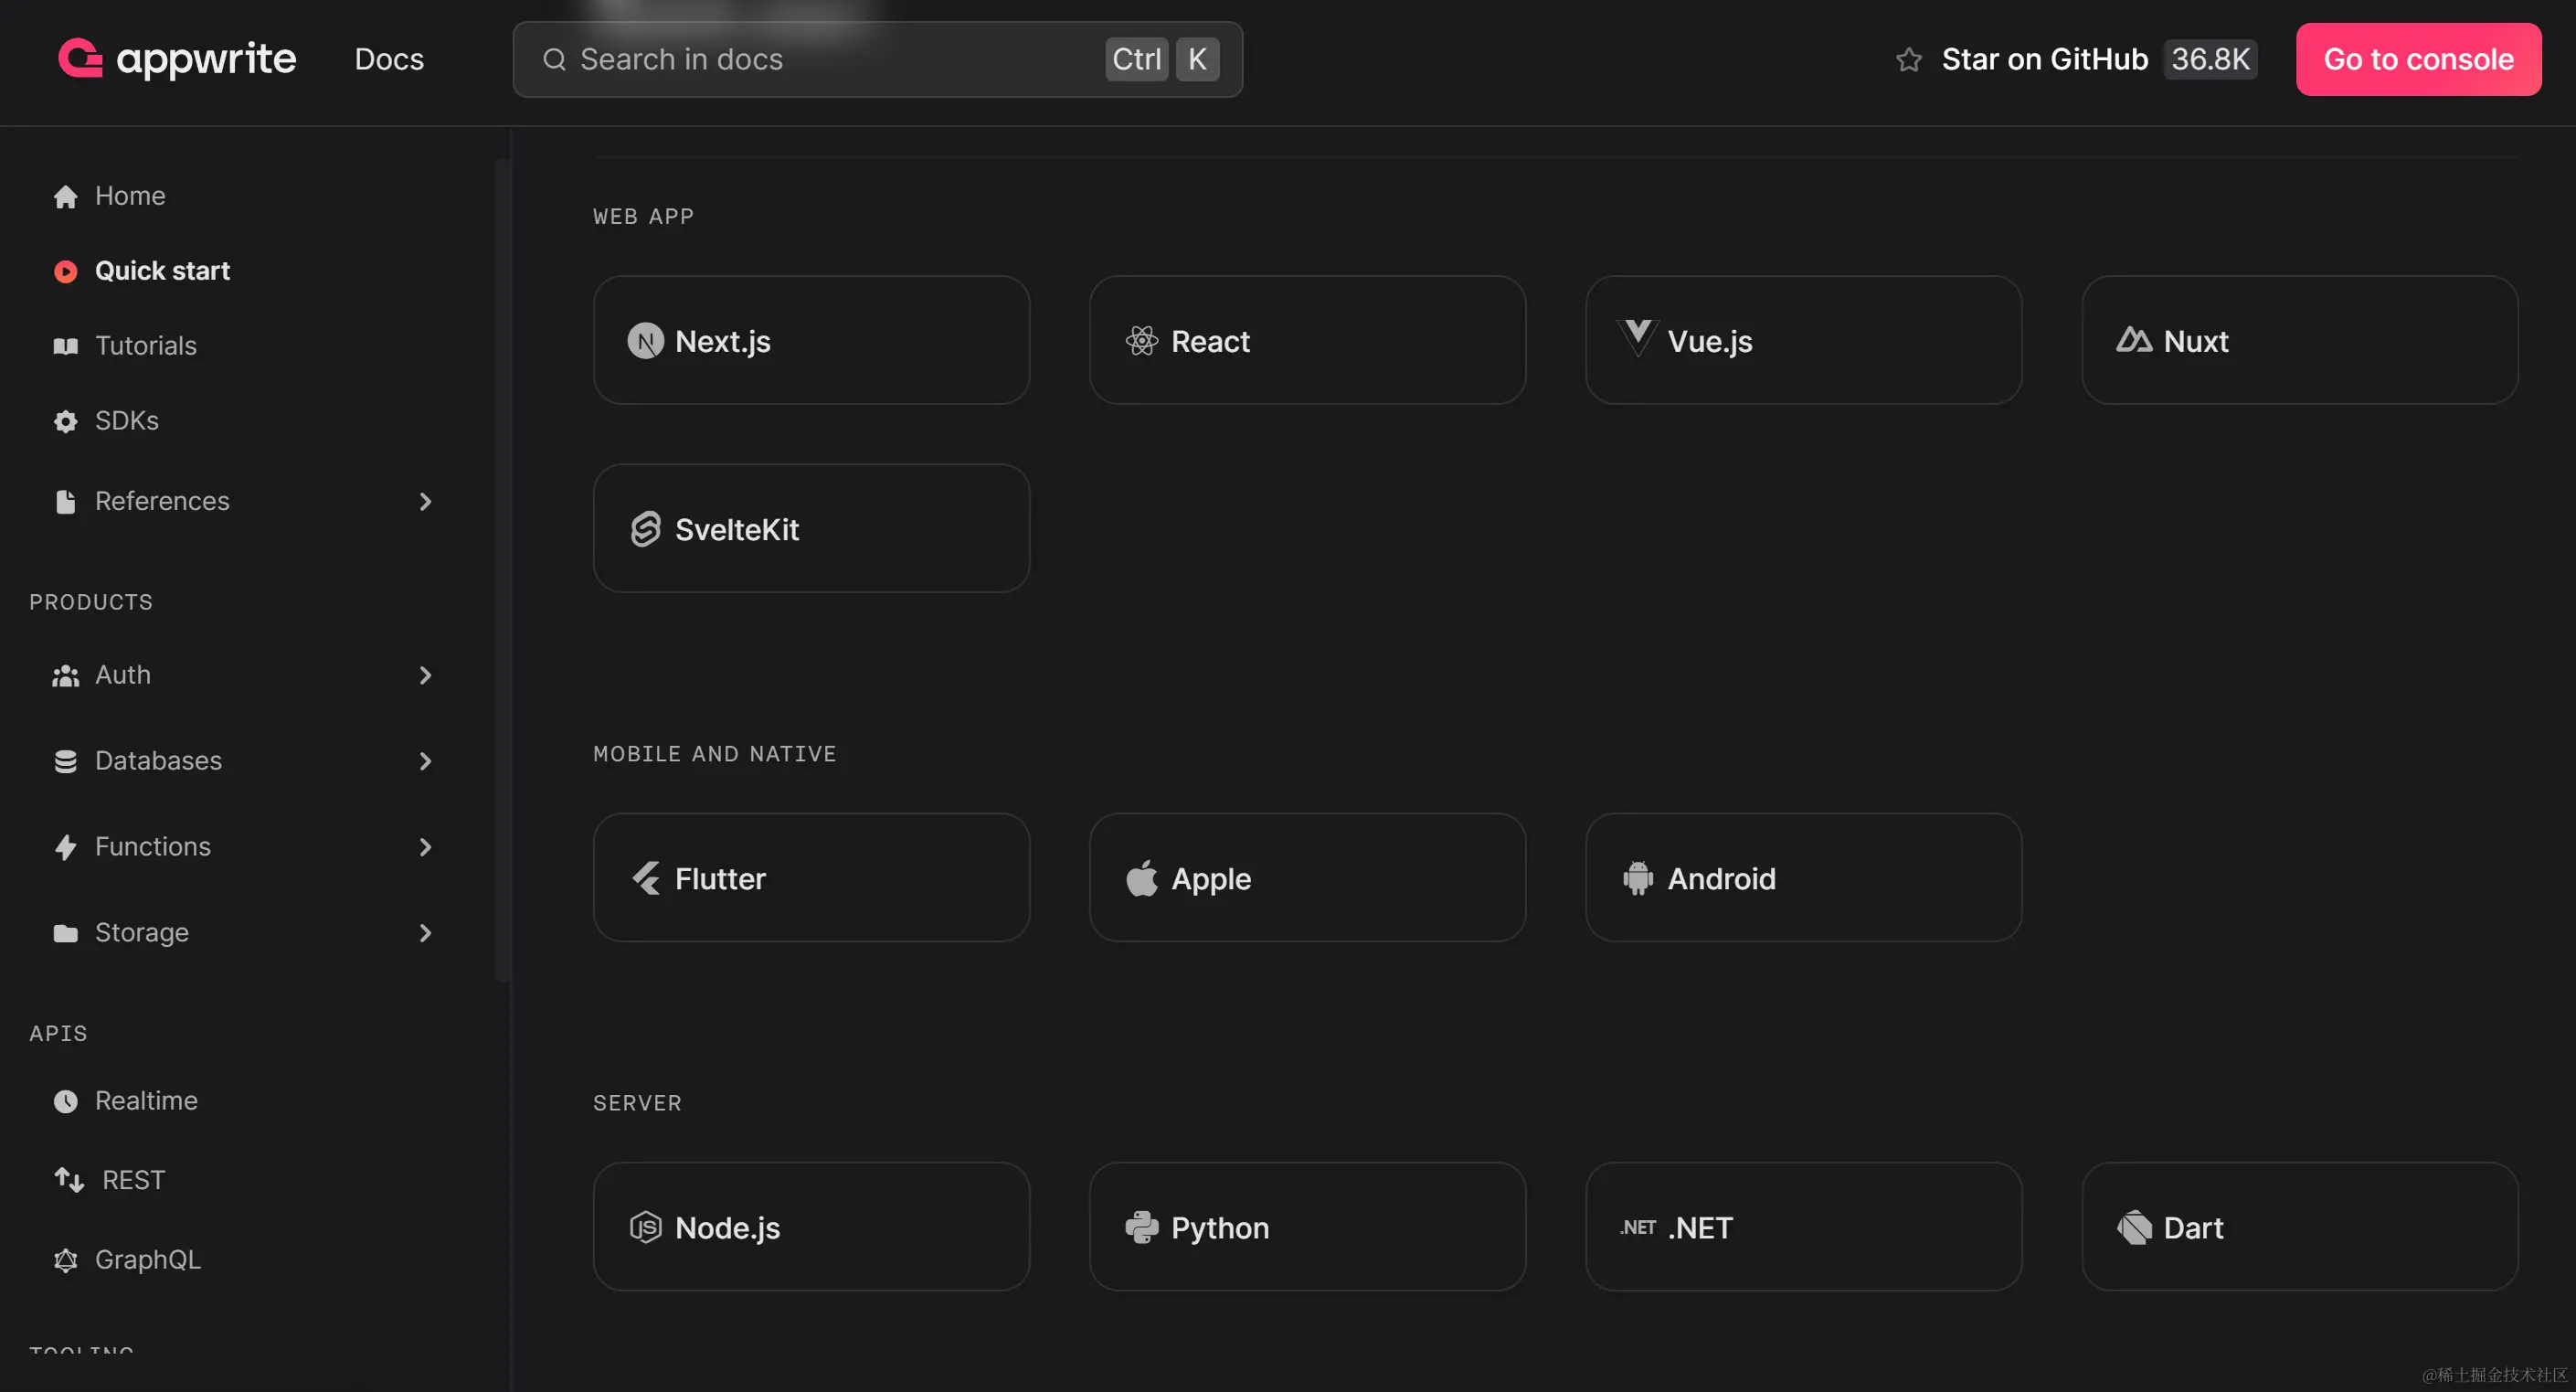Screen dimensions: 2576x1392
Task: Click the Nuxt mountain icon
Action: click(x=2133, y=341)
